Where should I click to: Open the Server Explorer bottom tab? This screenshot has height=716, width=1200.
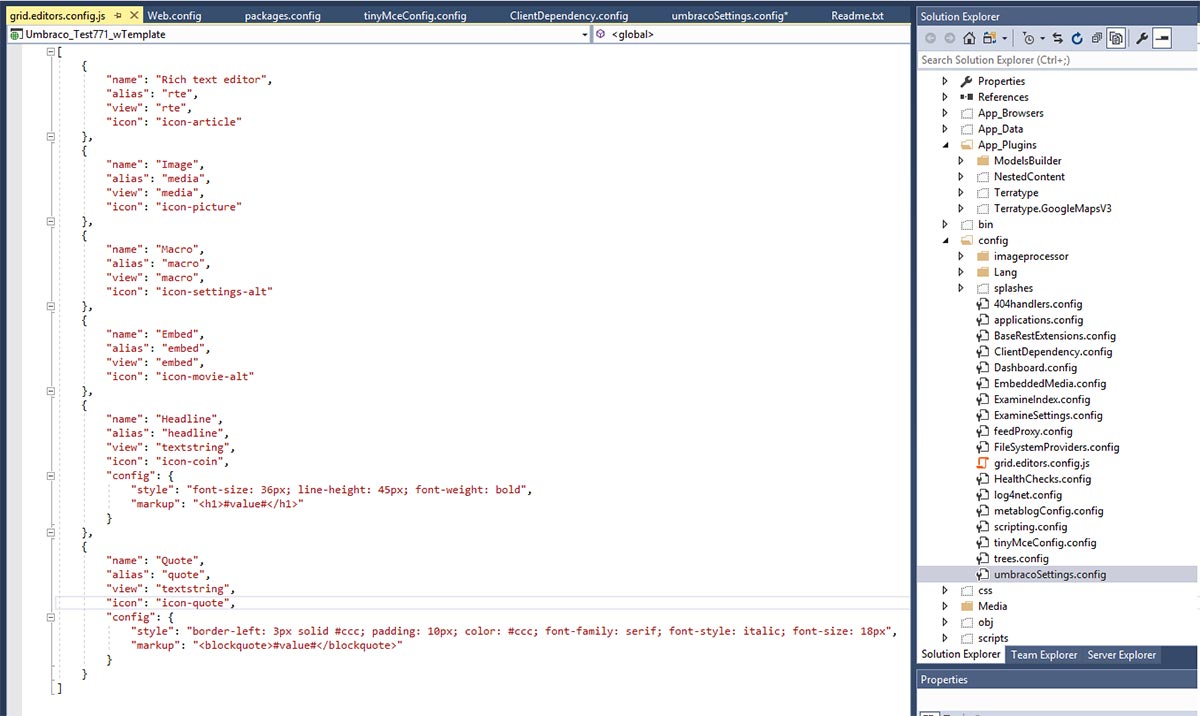(1122, 655)
